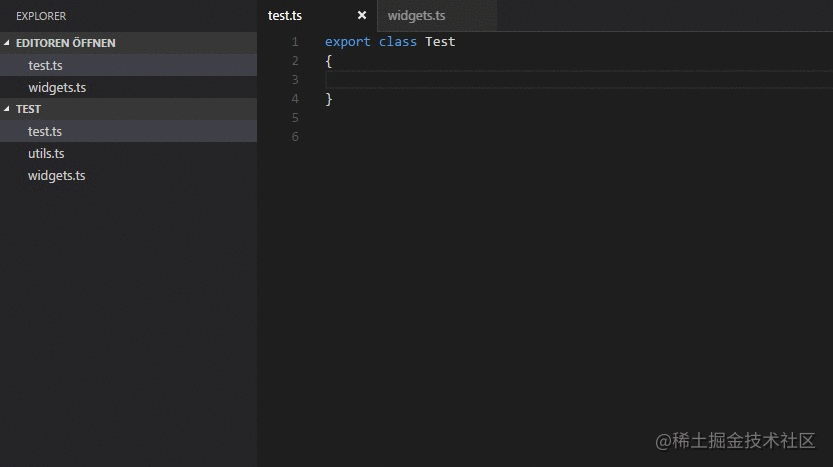Click line number 6 in the gutter
833x467 pixels.
294,137
